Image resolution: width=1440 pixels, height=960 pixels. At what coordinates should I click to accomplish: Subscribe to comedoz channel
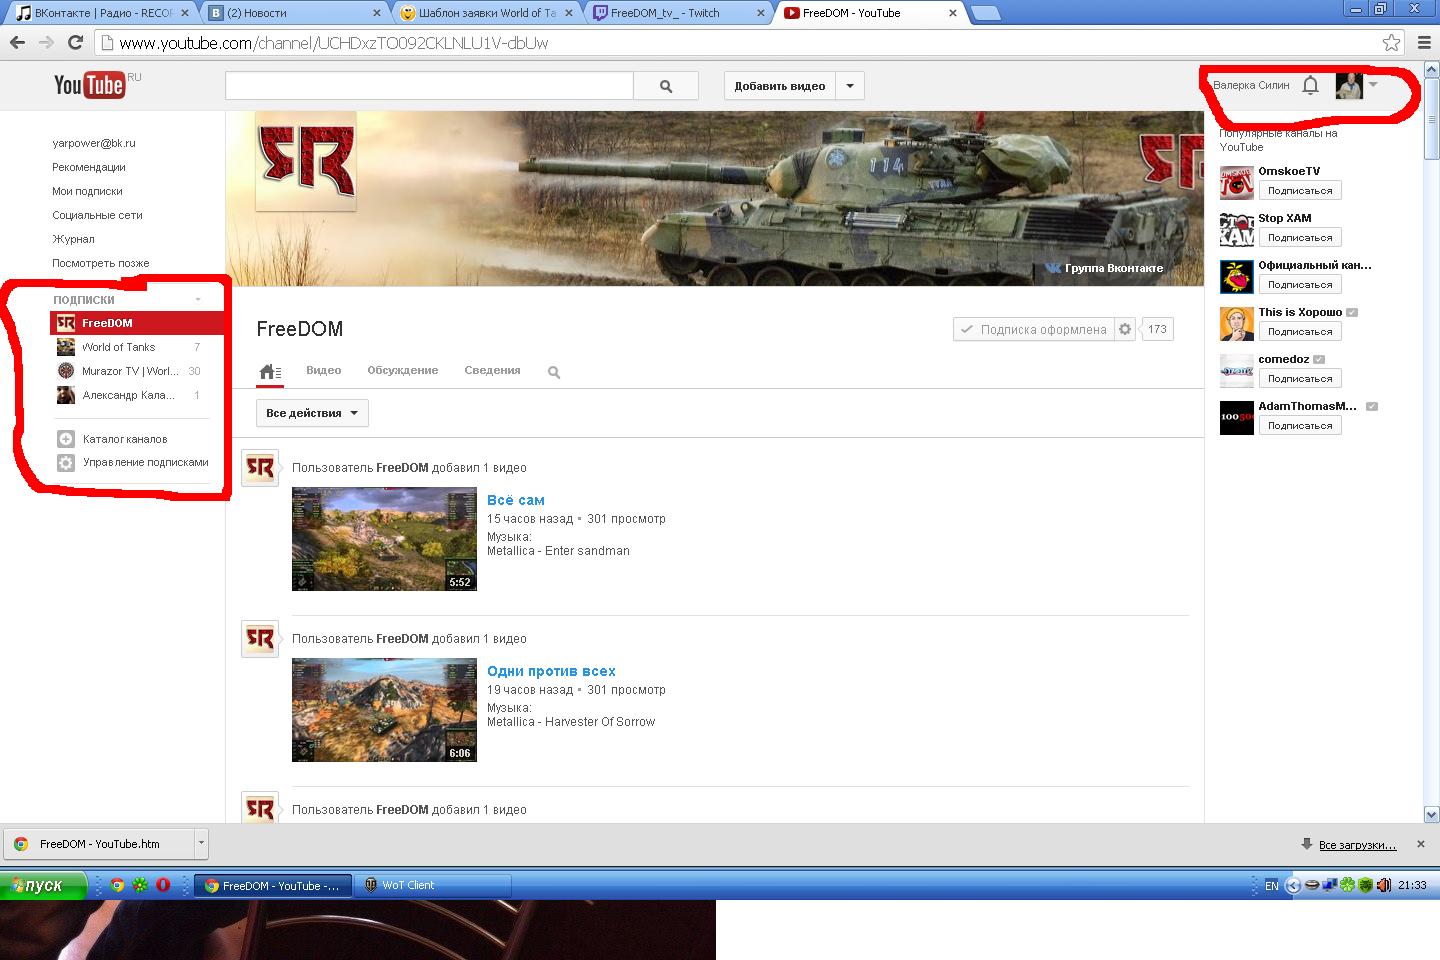[x=1300, y=378]
